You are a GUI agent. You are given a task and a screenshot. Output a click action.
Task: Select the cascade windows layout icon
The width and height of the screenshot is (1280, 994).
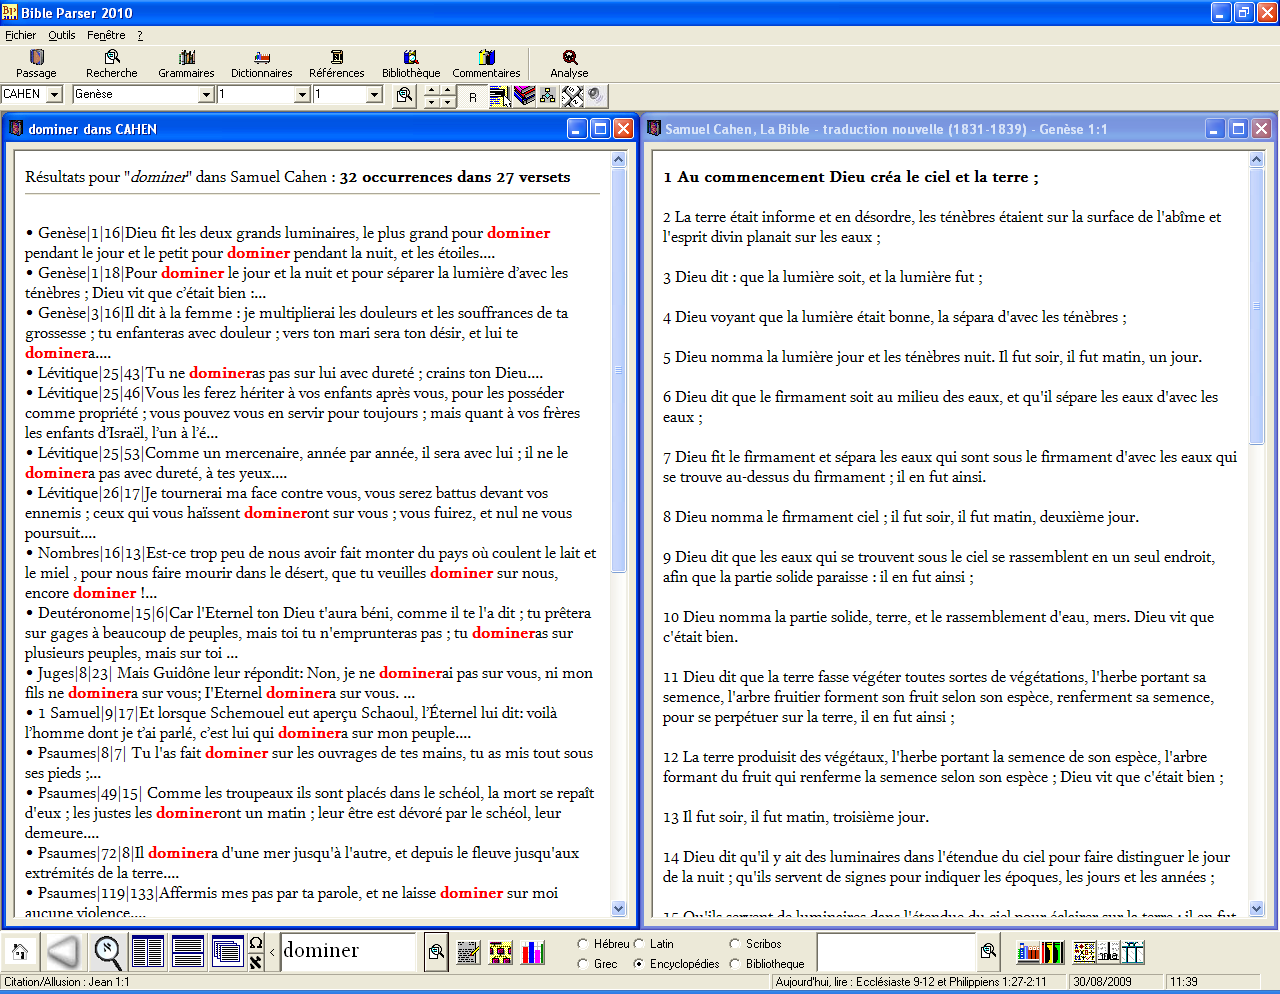coord(228,952)
